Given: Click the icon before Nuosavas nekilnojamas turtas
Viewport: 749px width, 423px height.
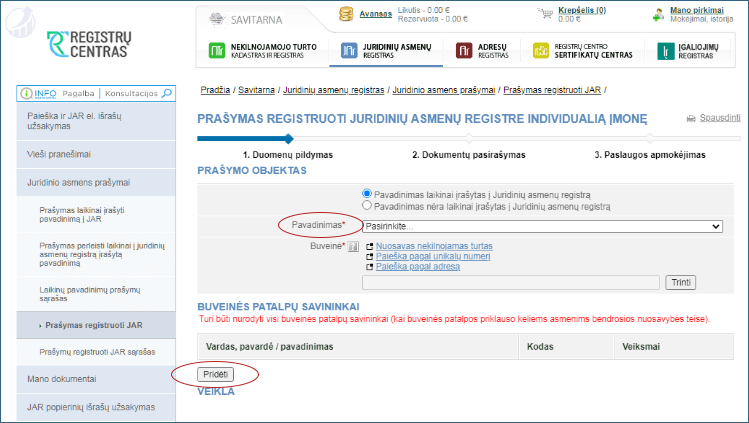Looking at the screenshot, I should click(369, 247).
